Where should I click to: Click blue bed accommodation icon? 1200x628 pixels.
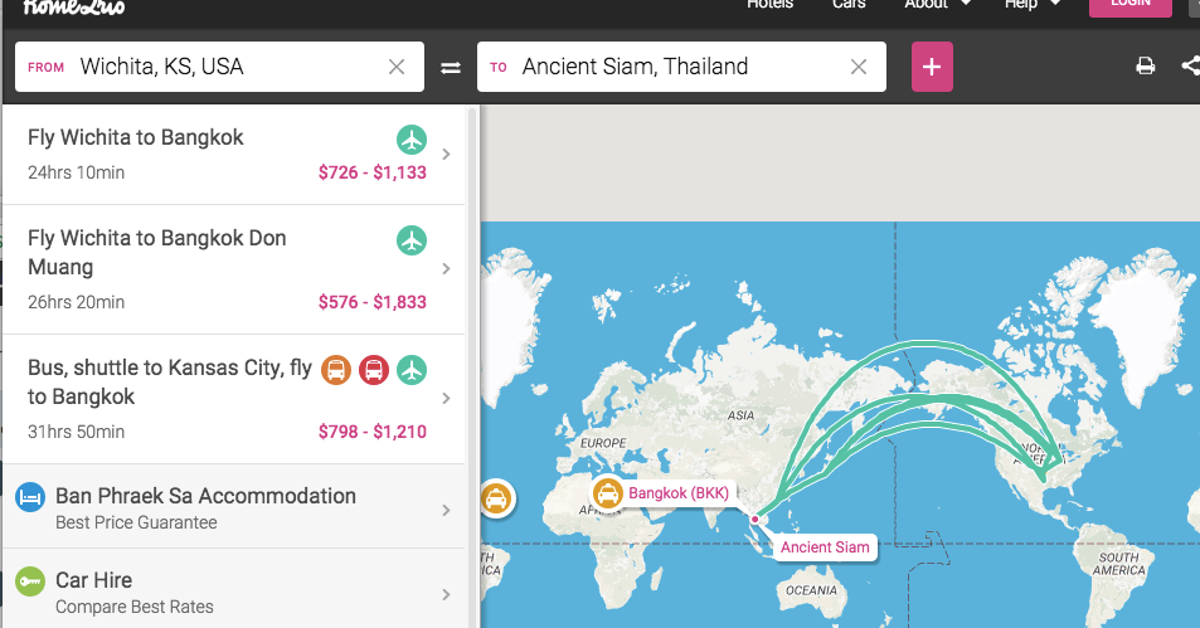pos(31,496)
